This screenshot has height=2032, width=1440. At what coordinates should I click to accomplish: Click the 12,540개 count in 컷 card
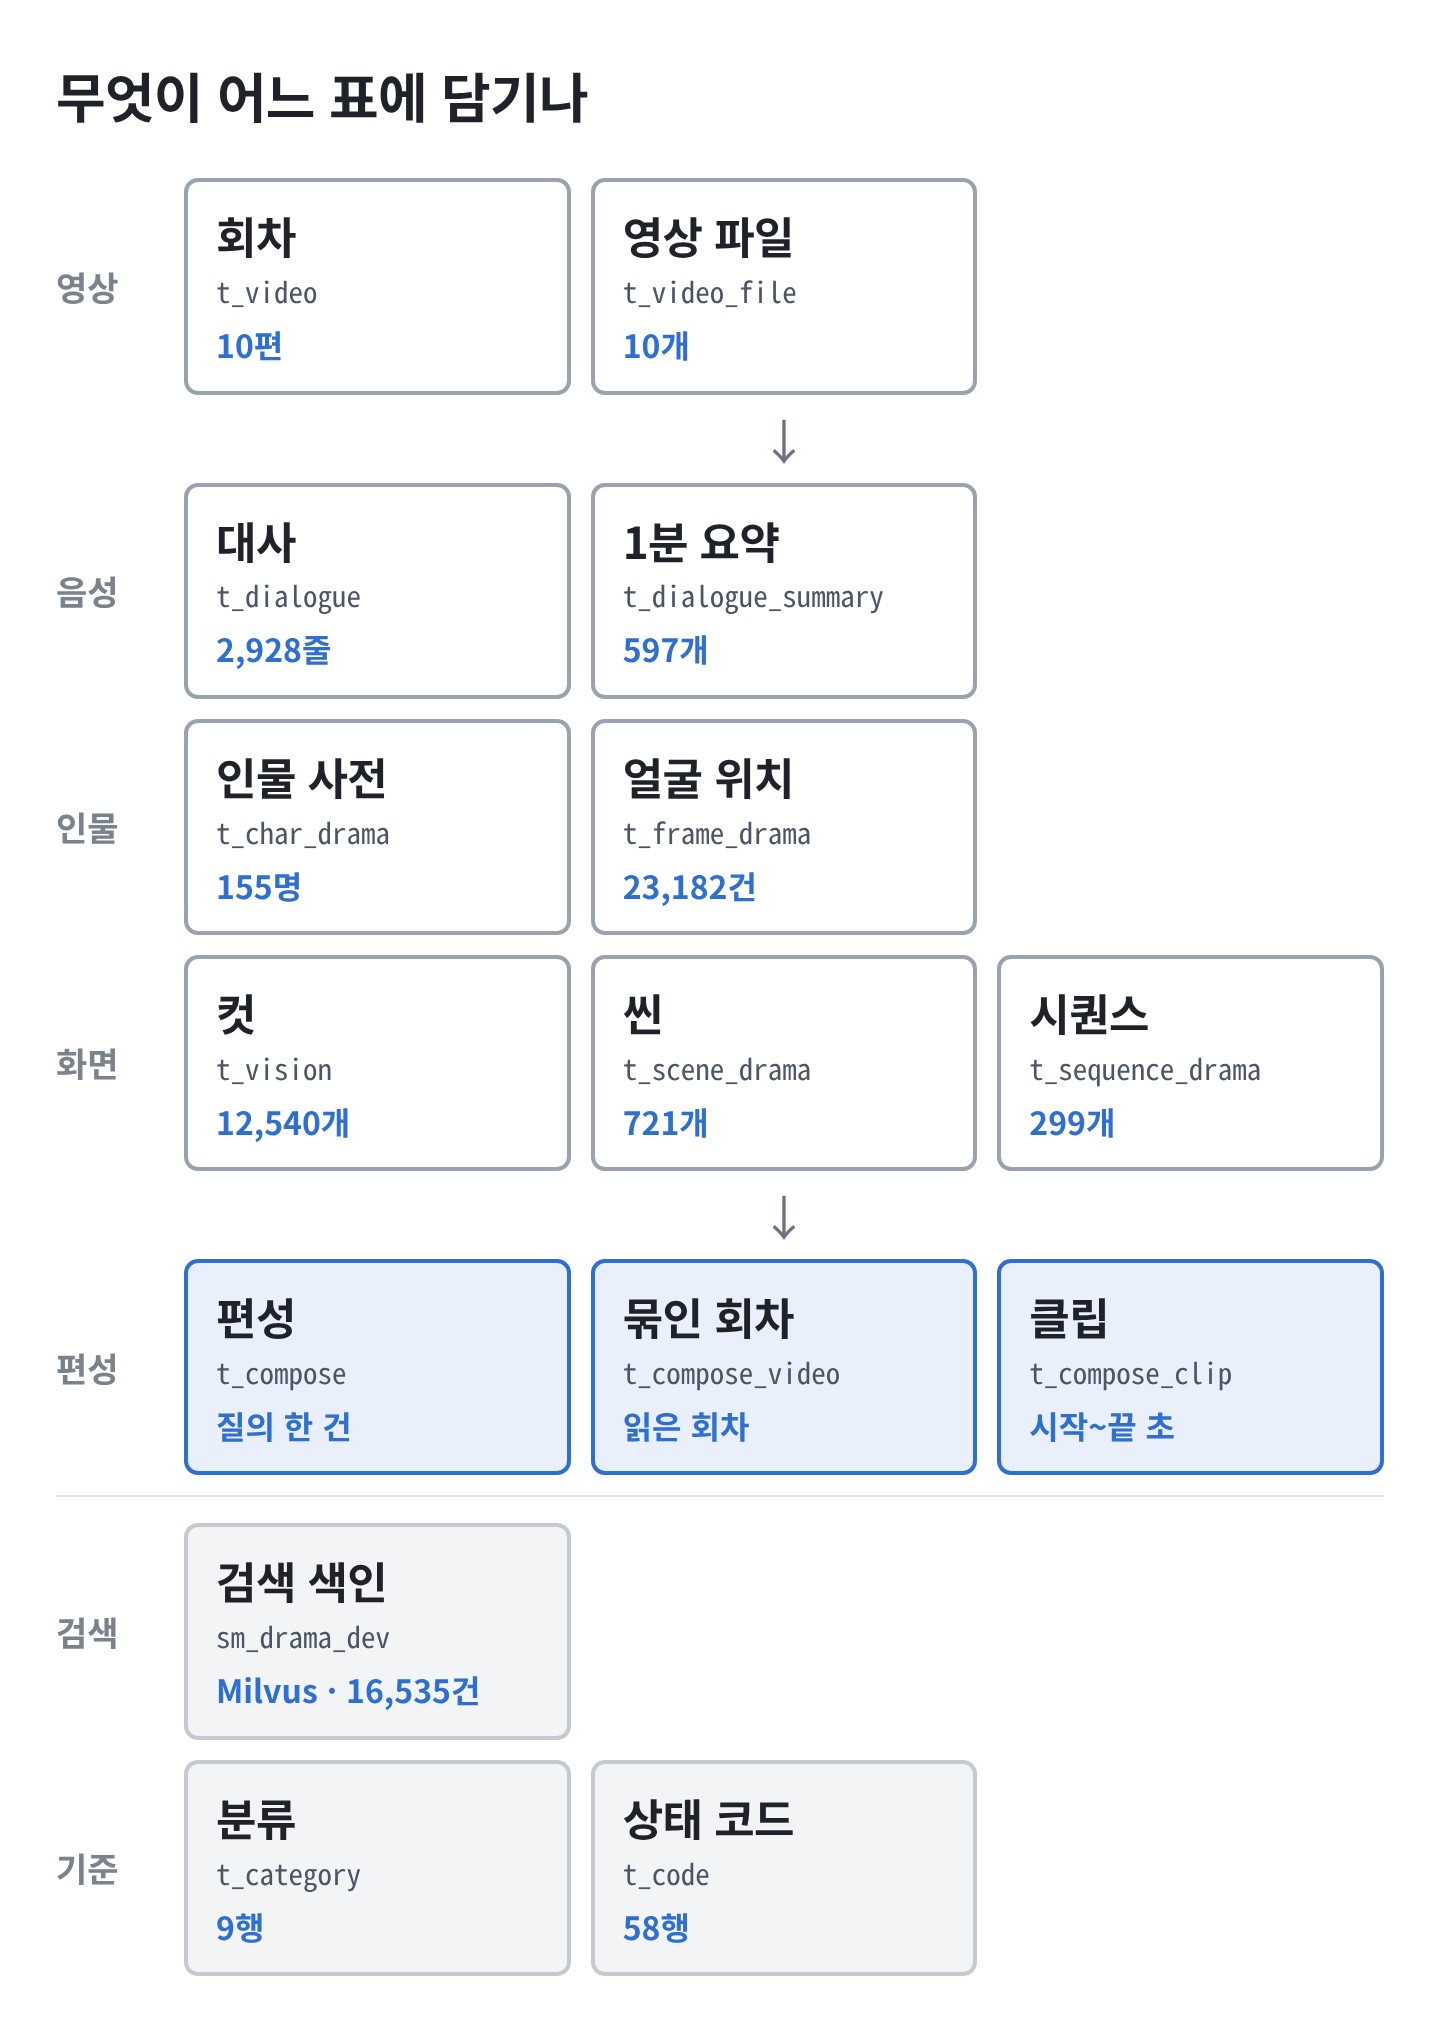(283, 1123)
